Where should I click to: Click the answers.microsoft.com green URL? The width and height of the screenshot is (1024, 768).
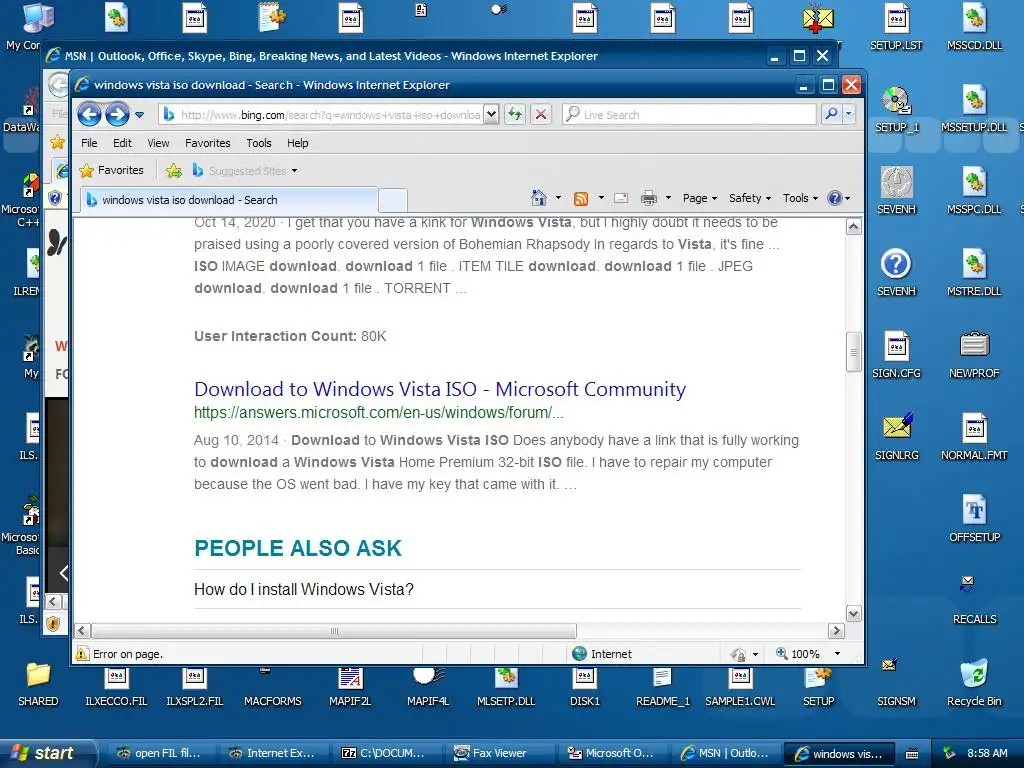coord(379,413)
